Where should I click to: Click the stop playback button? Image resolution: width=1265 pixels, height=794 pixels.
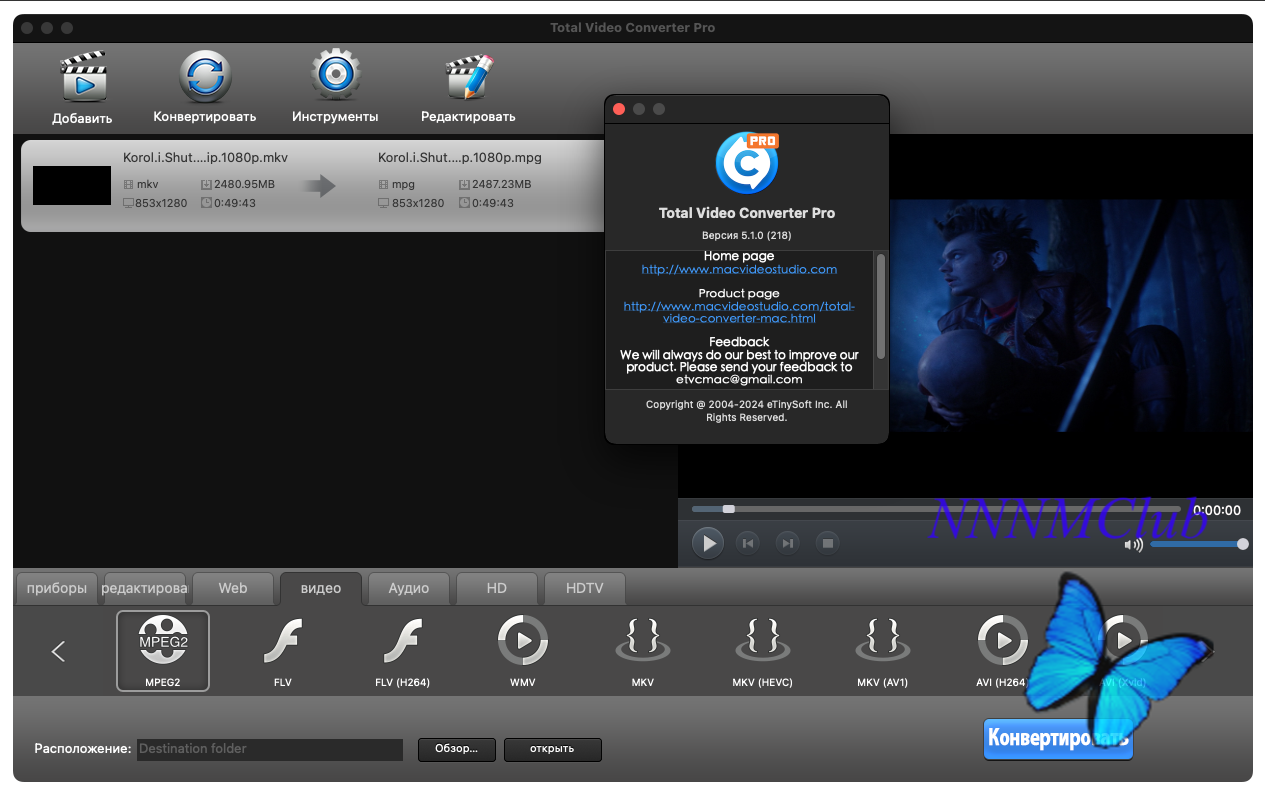tap(827, 543)
